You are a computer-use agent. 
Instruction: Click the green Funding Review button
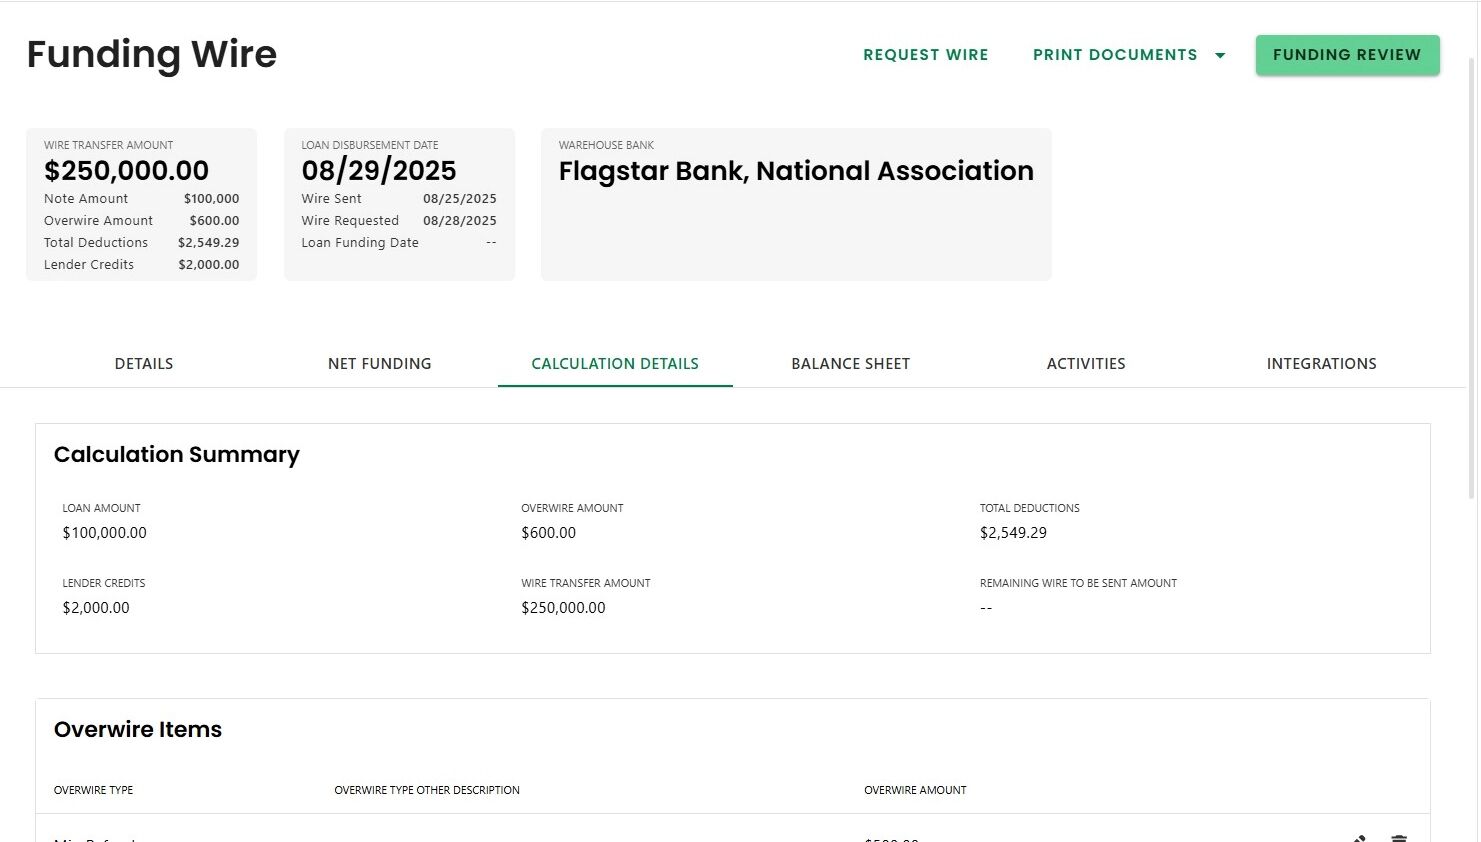pos(1347,55)
